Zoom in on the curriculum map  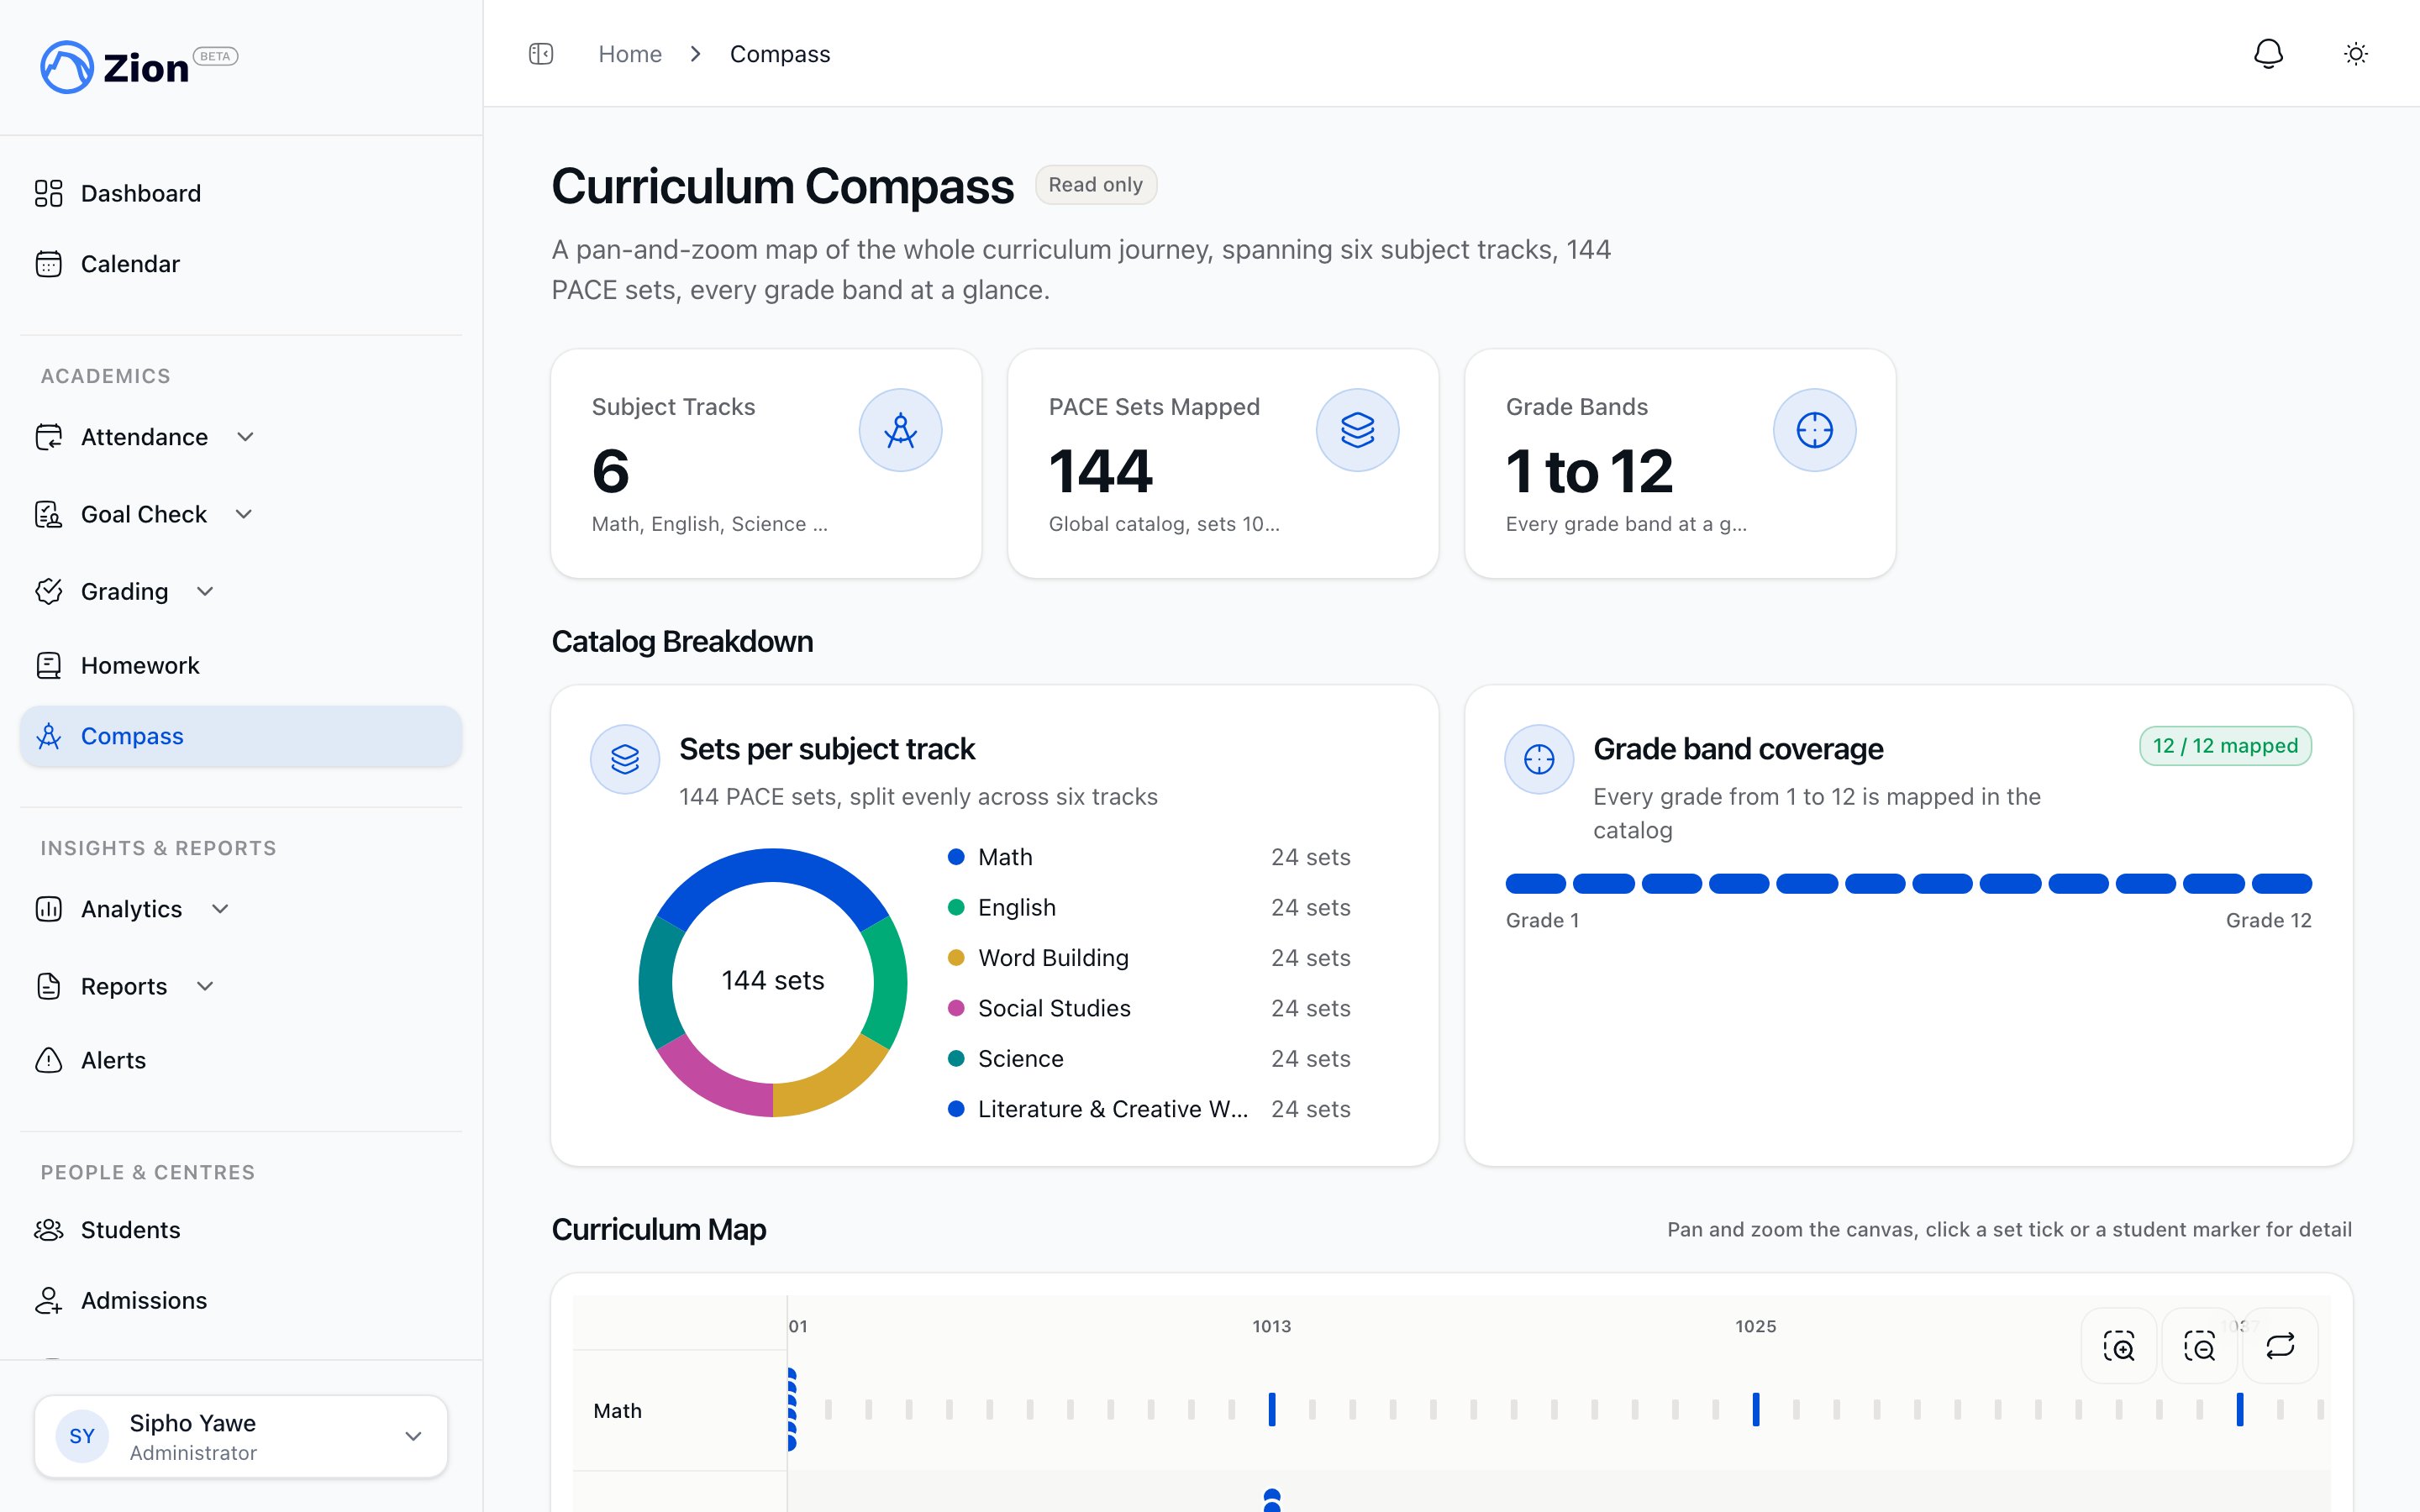2119,1346
